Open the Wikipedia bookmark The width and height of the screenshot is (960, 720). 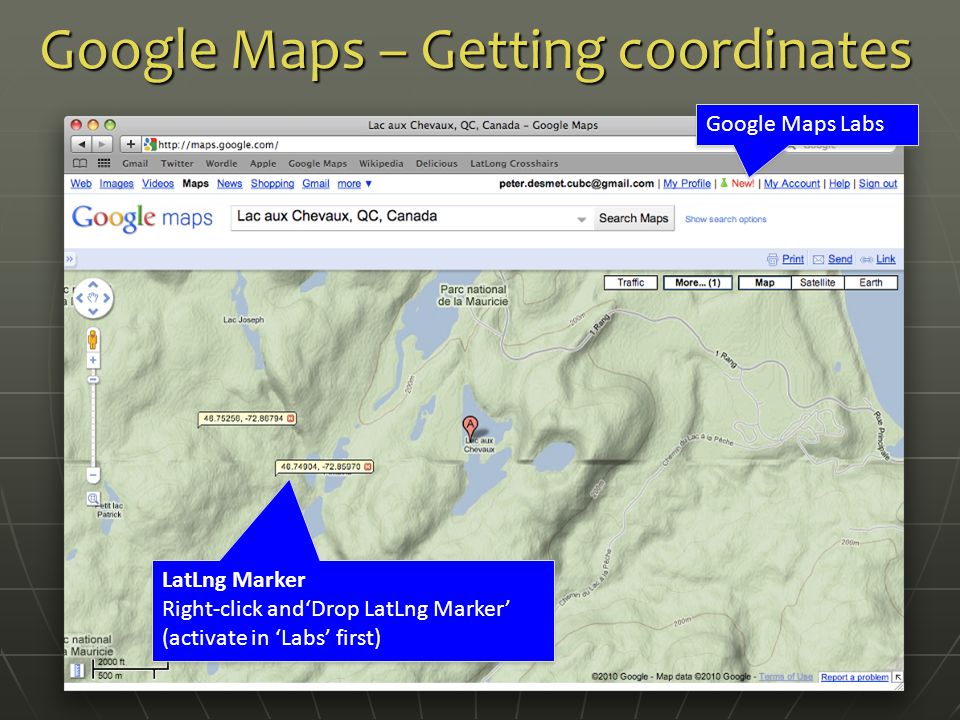tap(381, 163)
